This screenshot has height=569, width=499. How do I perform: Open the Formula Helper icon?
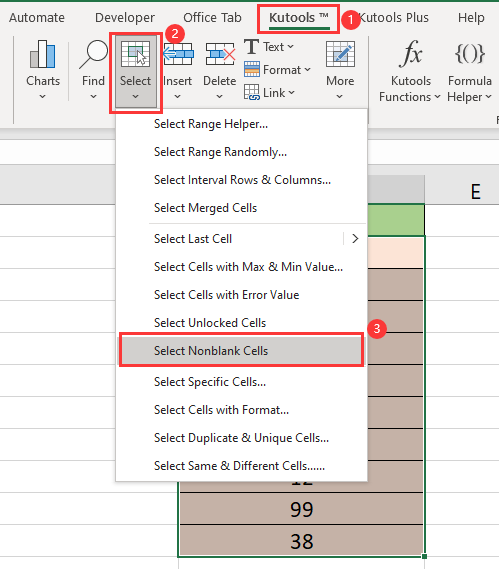(470, 54)
